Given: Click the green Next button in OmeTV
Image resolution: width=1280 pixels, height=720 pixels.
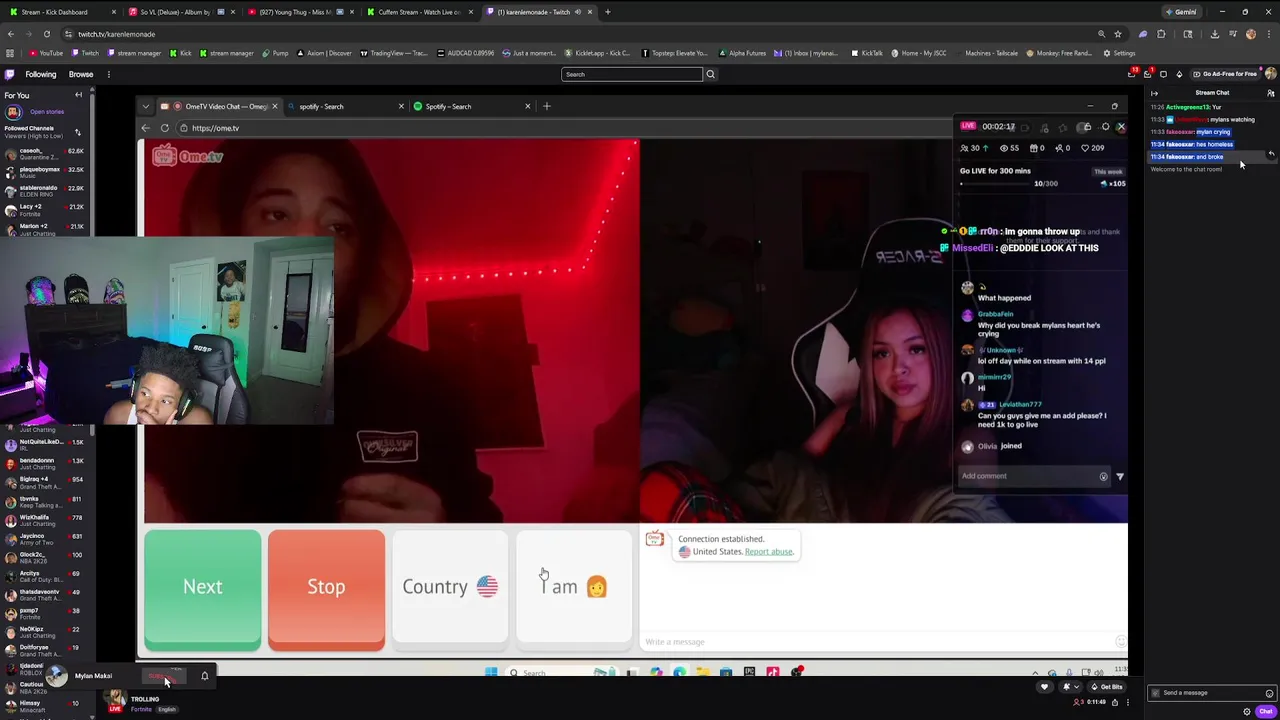Looking at the screenshot, I should (202, 590).
